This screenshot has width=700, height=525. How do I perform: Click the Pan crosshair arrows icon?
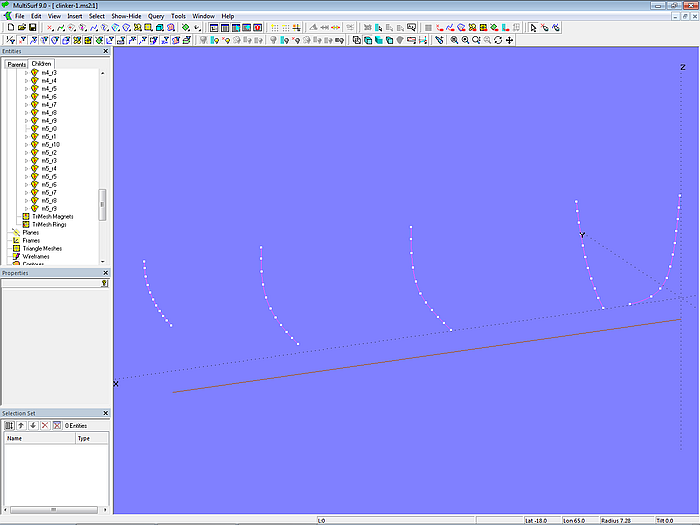point(510,40)
